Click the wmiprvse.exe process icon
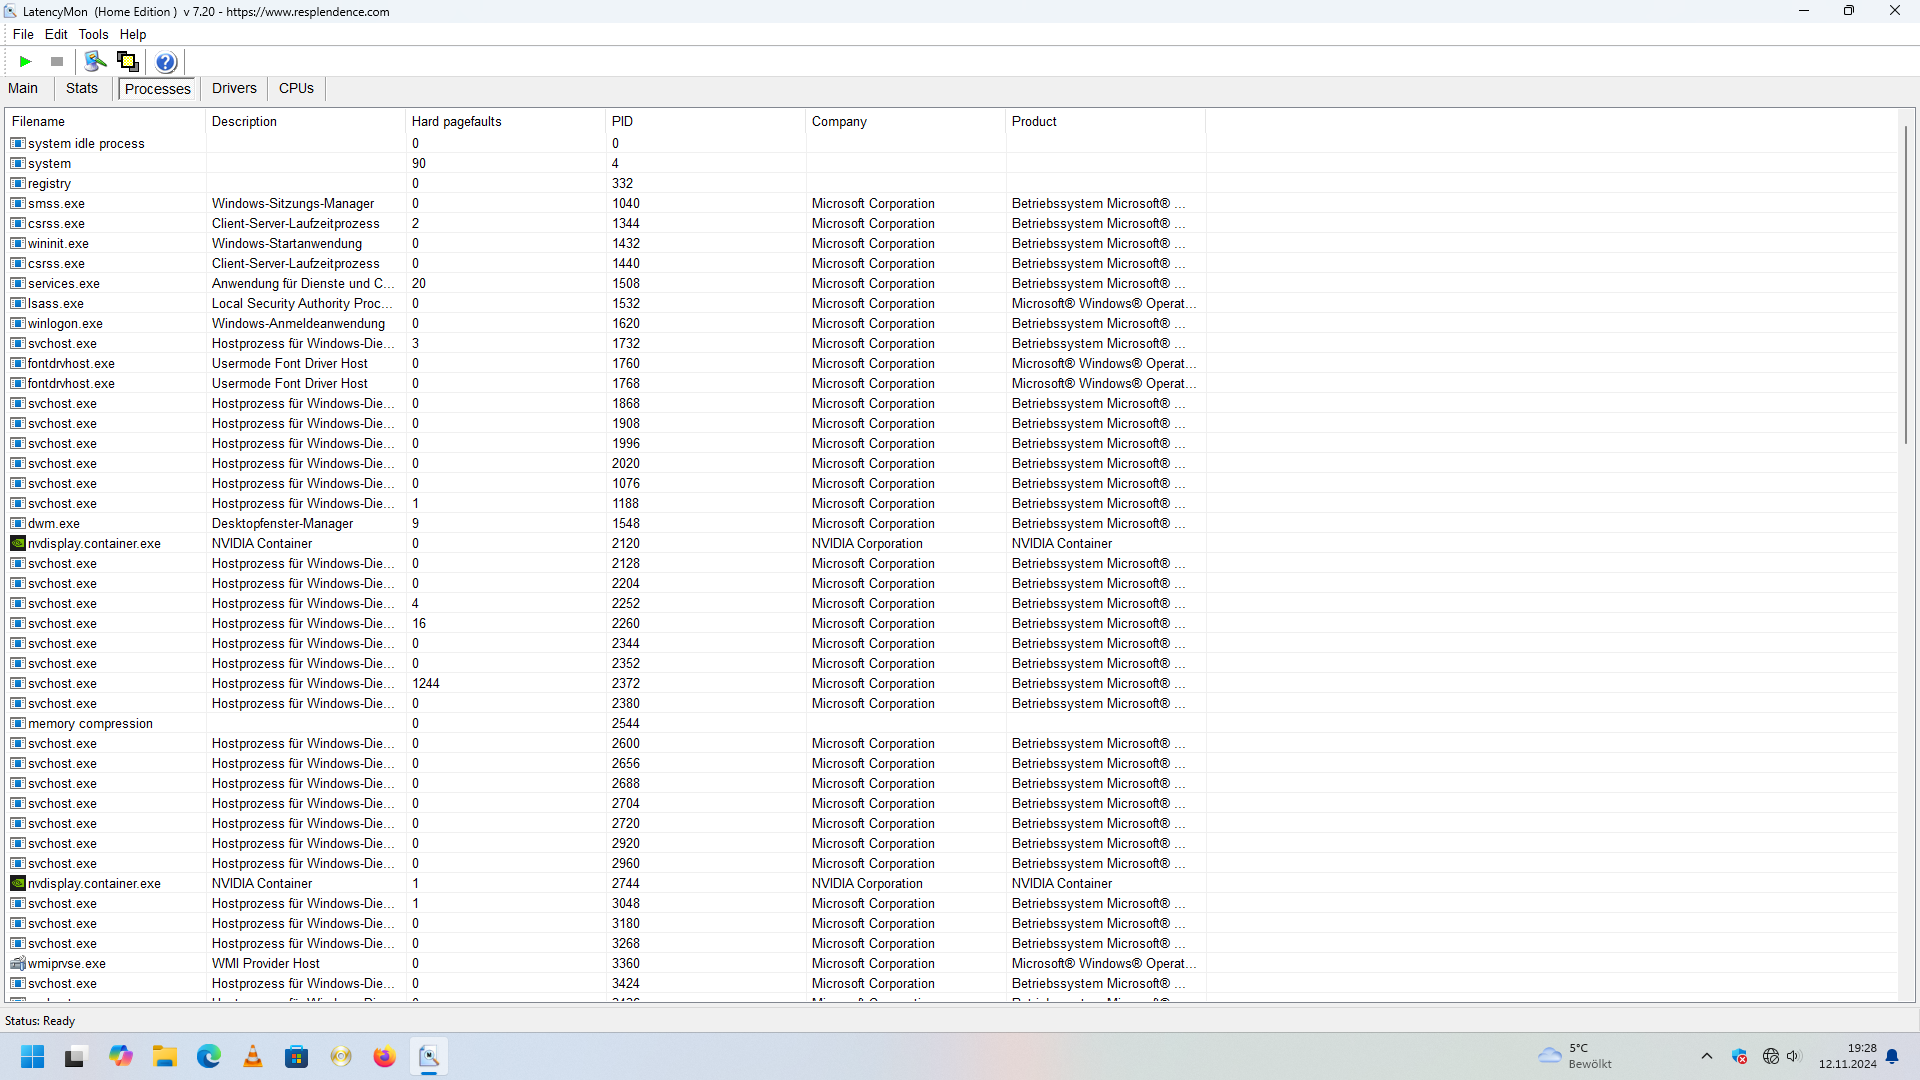This screenshot has height=1080, width=1920. tap(18, 964)
